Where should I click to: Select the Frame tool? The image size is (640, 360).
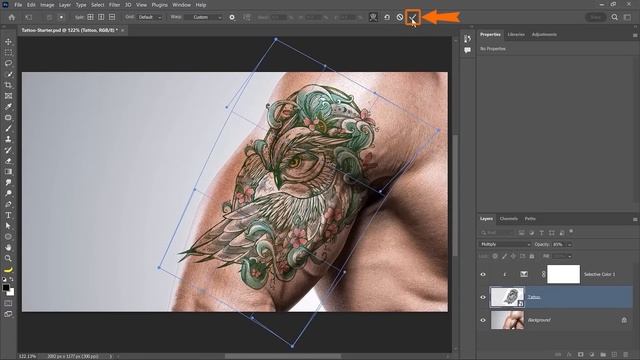coord(8,96)
